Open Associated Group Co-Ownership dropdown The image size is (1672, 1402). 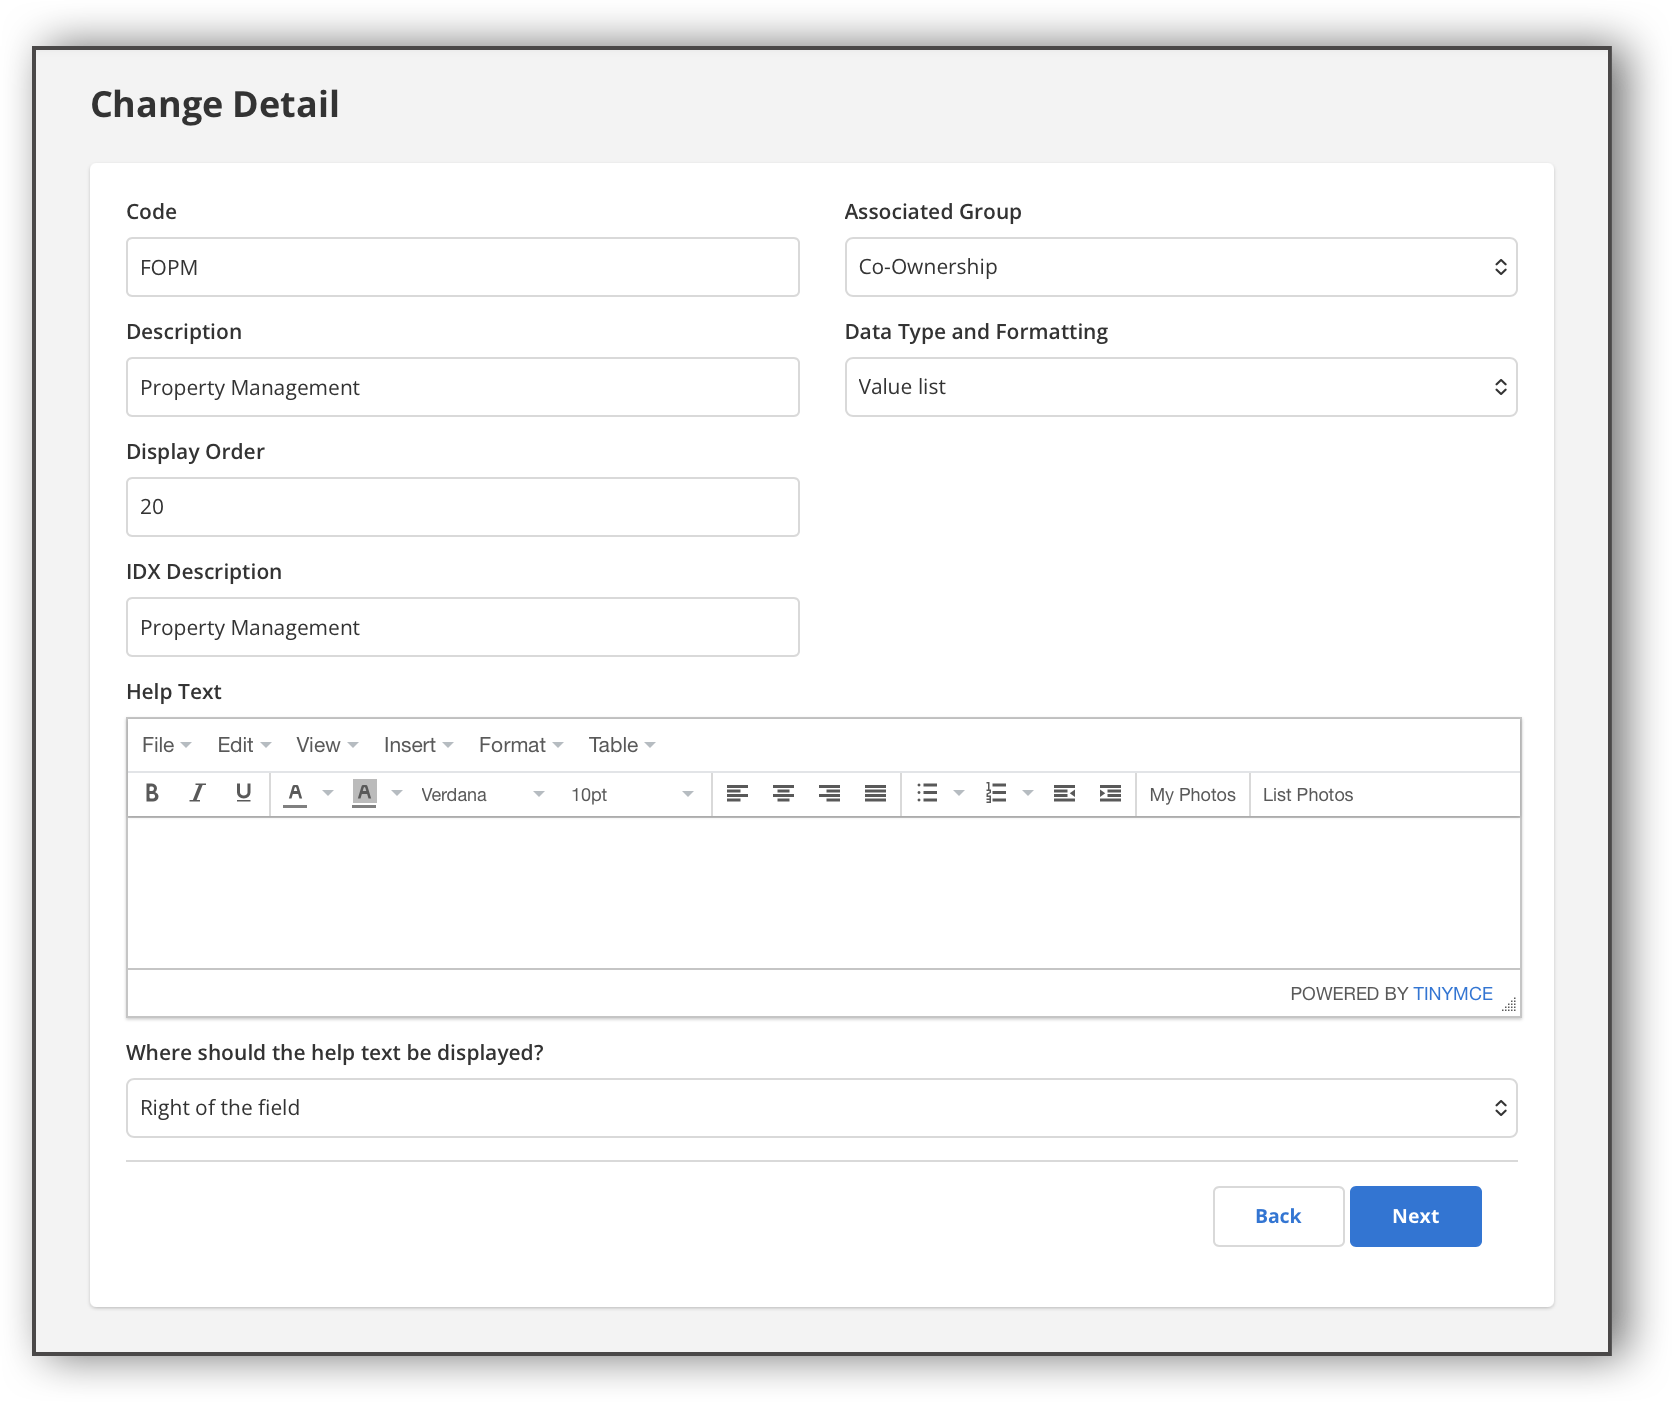tap(1181, 267)
